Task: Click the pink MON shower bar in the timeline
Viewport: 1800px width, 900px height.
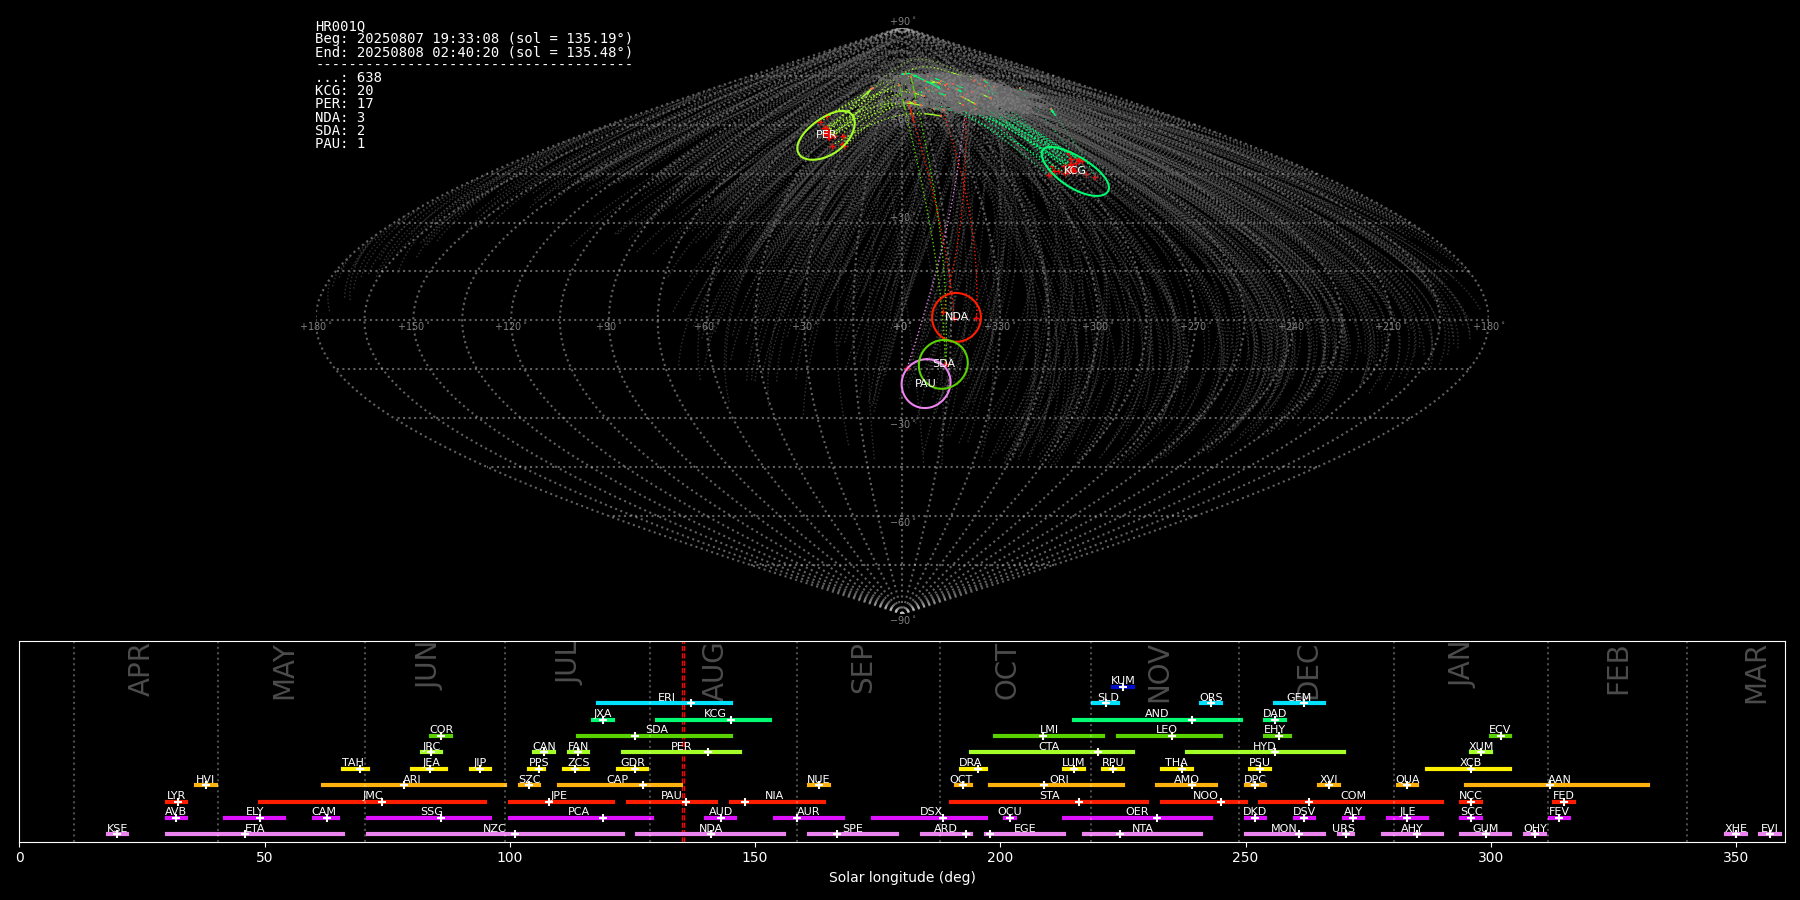Action: (1284, 834)
